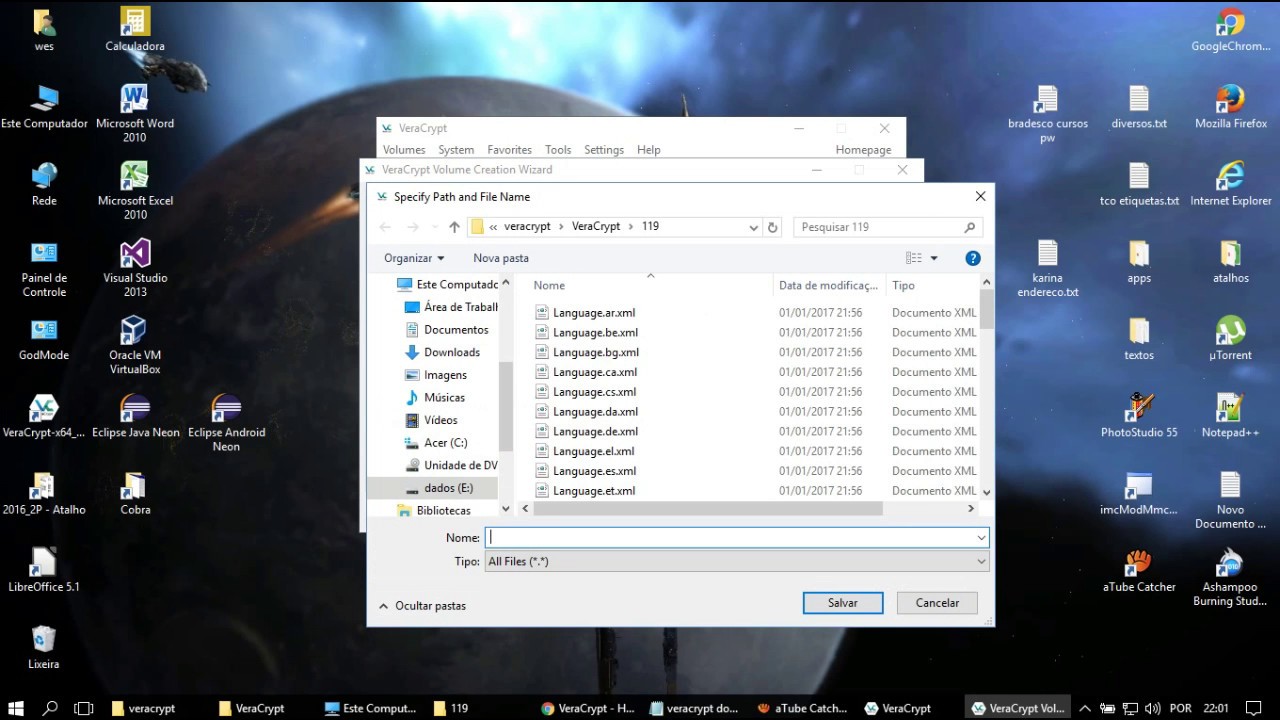Click the file list horizontal scrollbar
This screenshot has width=1280, height=720.
708,509
